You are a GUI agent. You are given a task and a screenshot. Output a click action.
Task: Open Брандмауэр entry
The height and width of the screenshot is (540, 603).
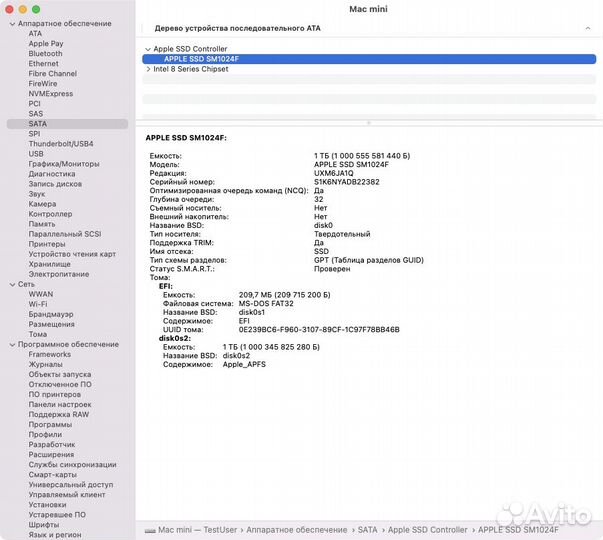click(x=51, y=314)
